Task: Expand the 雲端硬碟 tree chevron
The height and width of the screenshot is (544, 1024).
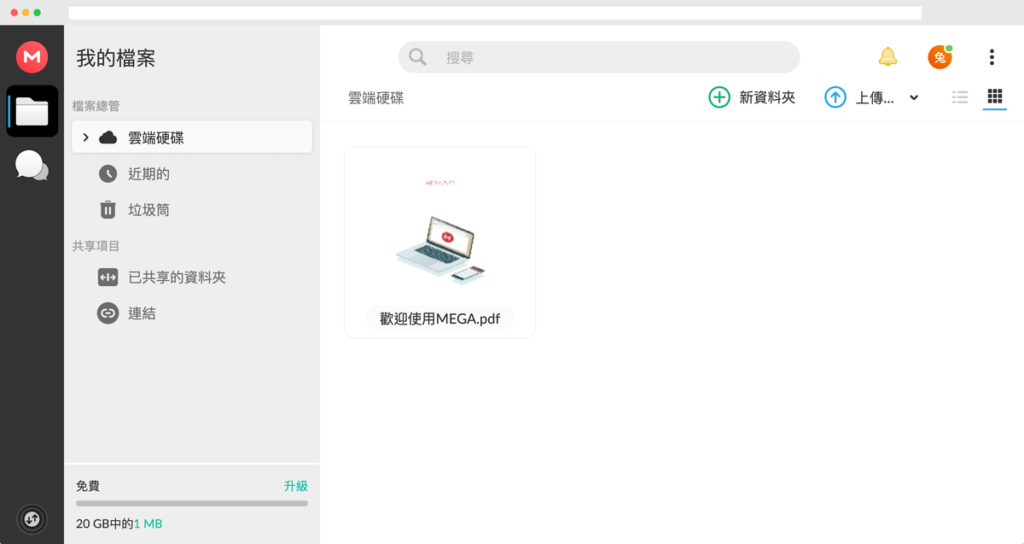Action: pos(86,137)
